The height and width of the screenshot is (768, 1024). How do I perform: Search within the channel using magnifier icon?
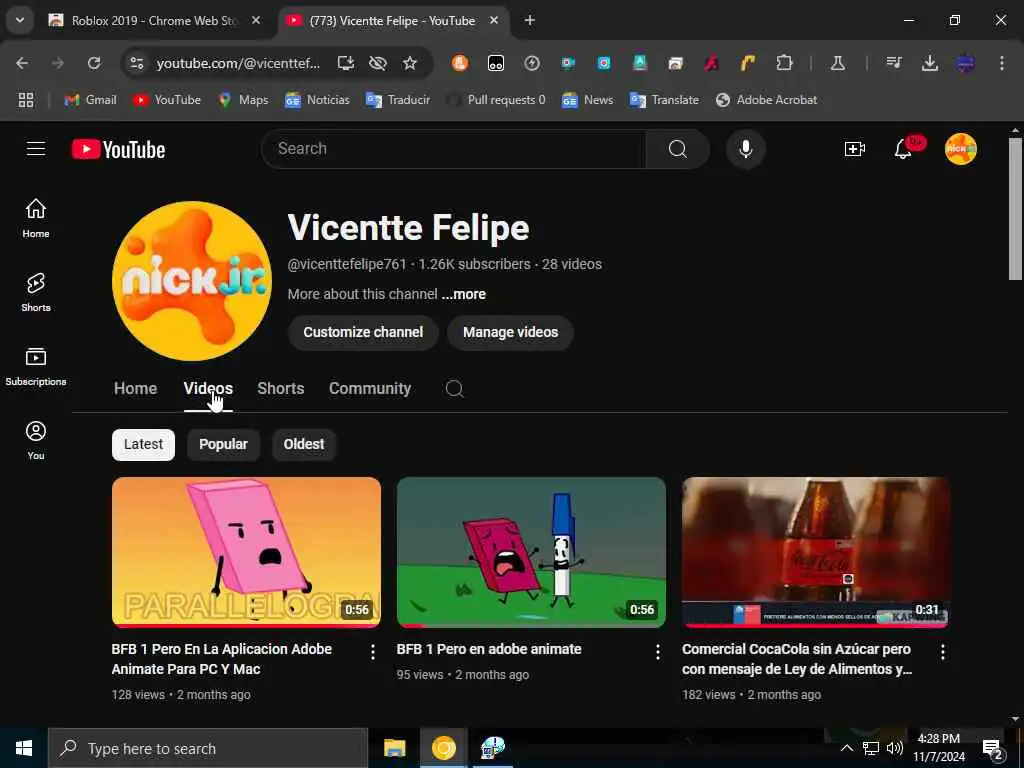click(455, 389)
